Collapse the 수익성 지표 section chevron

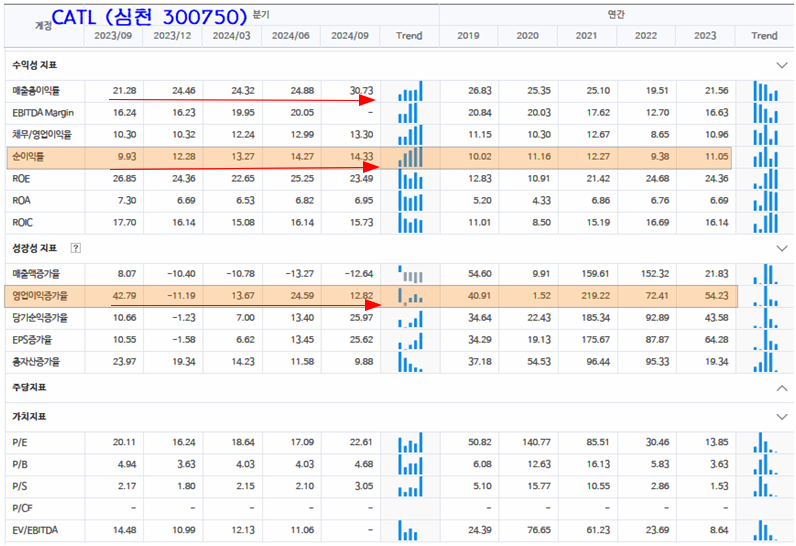tap(781, 65)
